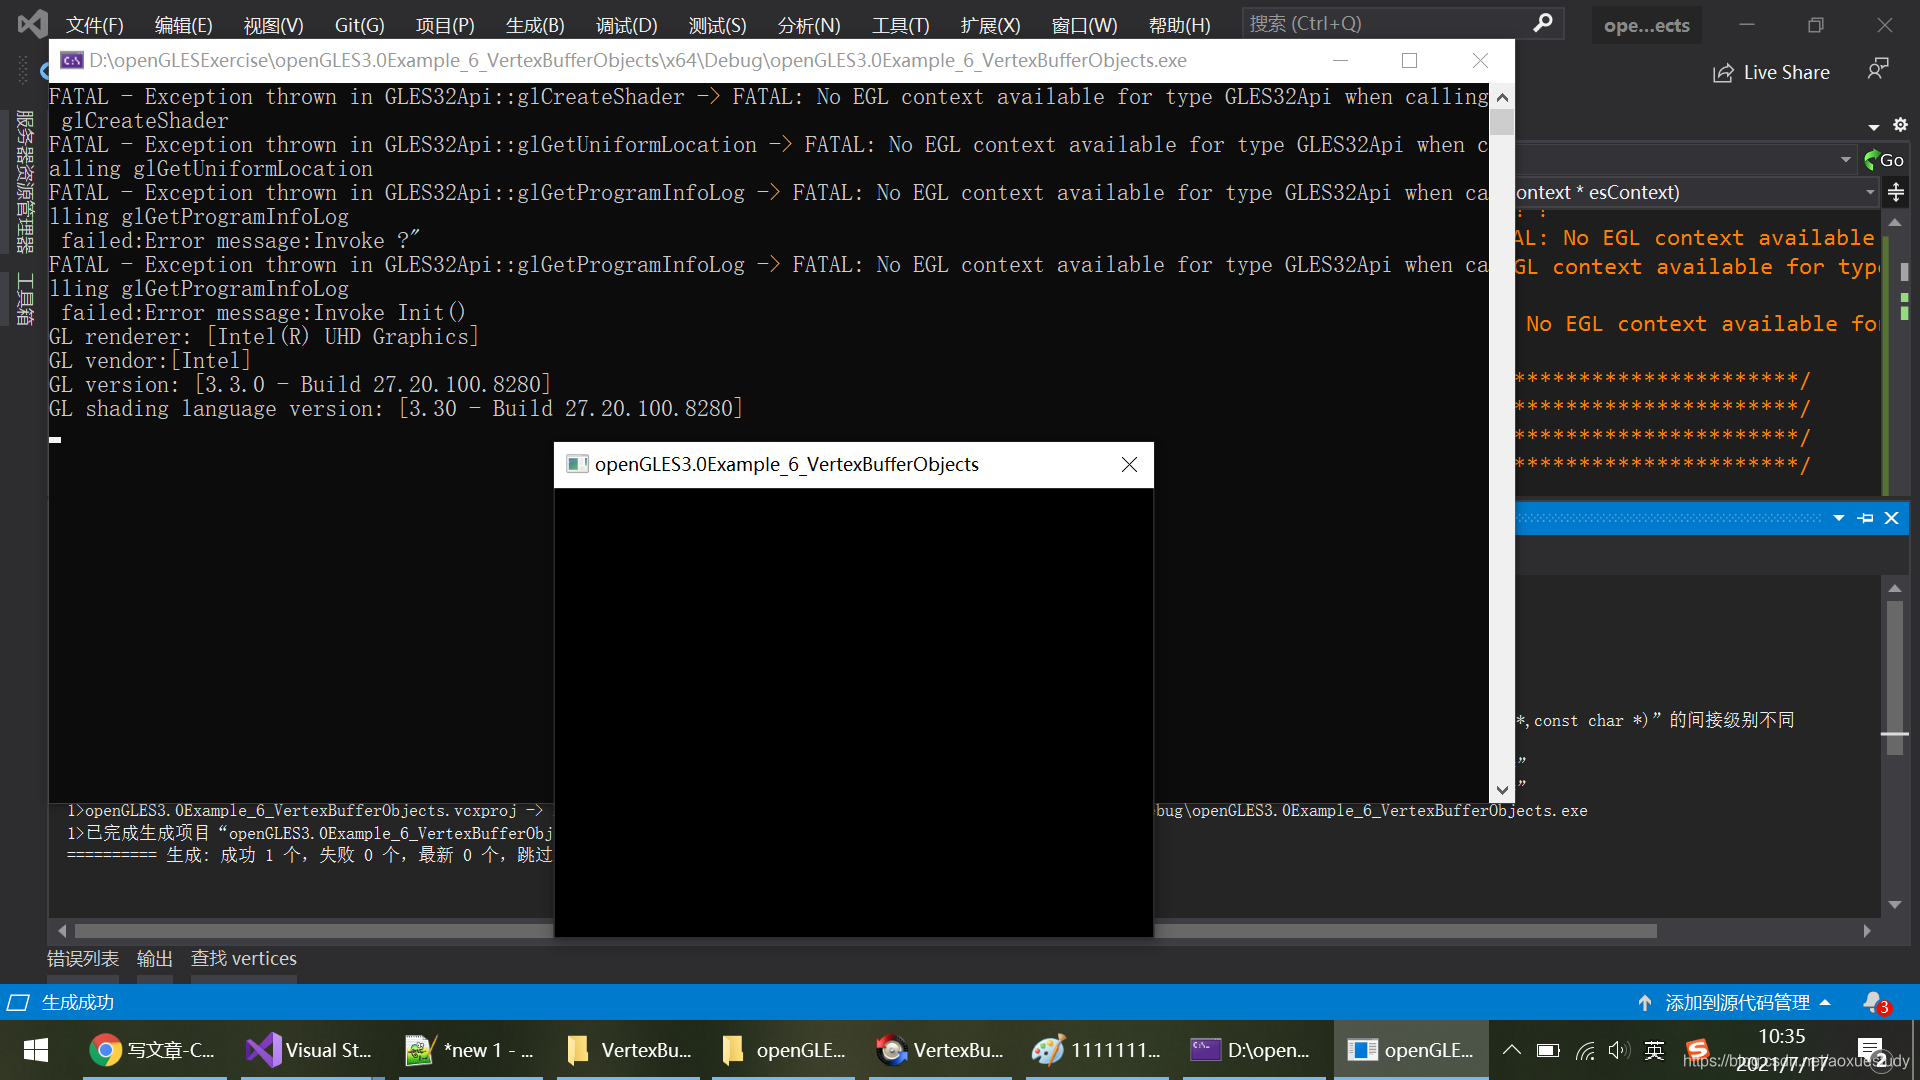Click the console window vertical scrollbar thumb
This screenshot has height=1080, width=1920.
click(x=1502, y=123)
